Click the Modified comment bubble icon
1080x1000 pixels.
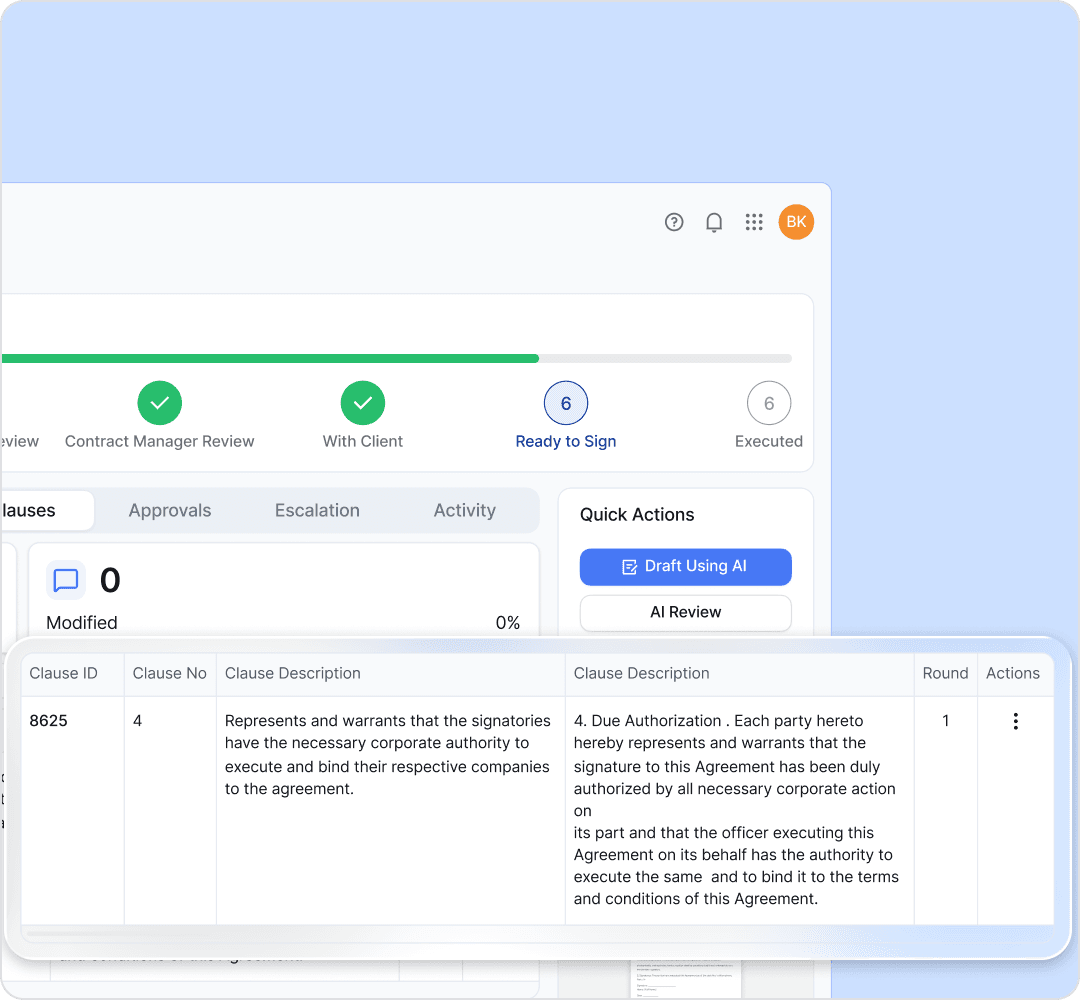coord(66,580)
